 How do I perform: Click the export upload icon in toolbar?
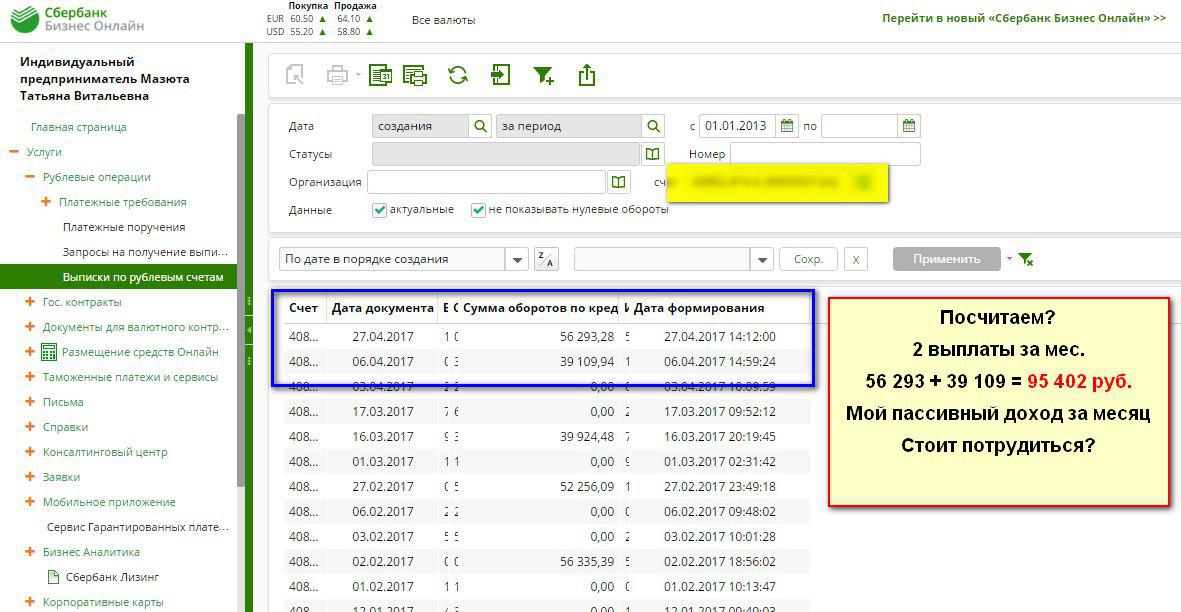[587, 75]
